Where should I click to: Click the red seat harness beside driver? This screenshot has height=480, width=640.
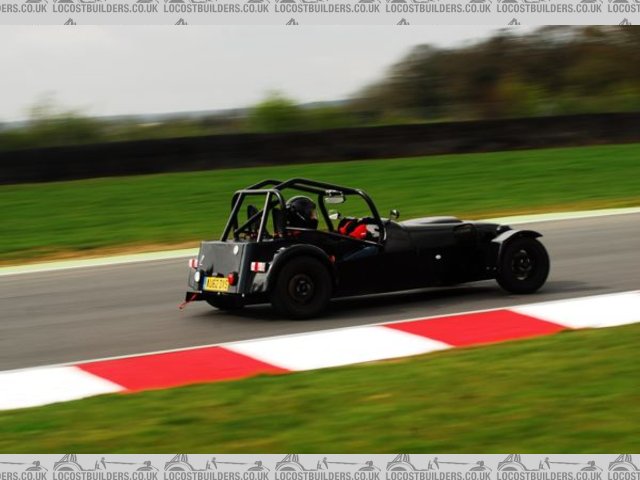354,229
